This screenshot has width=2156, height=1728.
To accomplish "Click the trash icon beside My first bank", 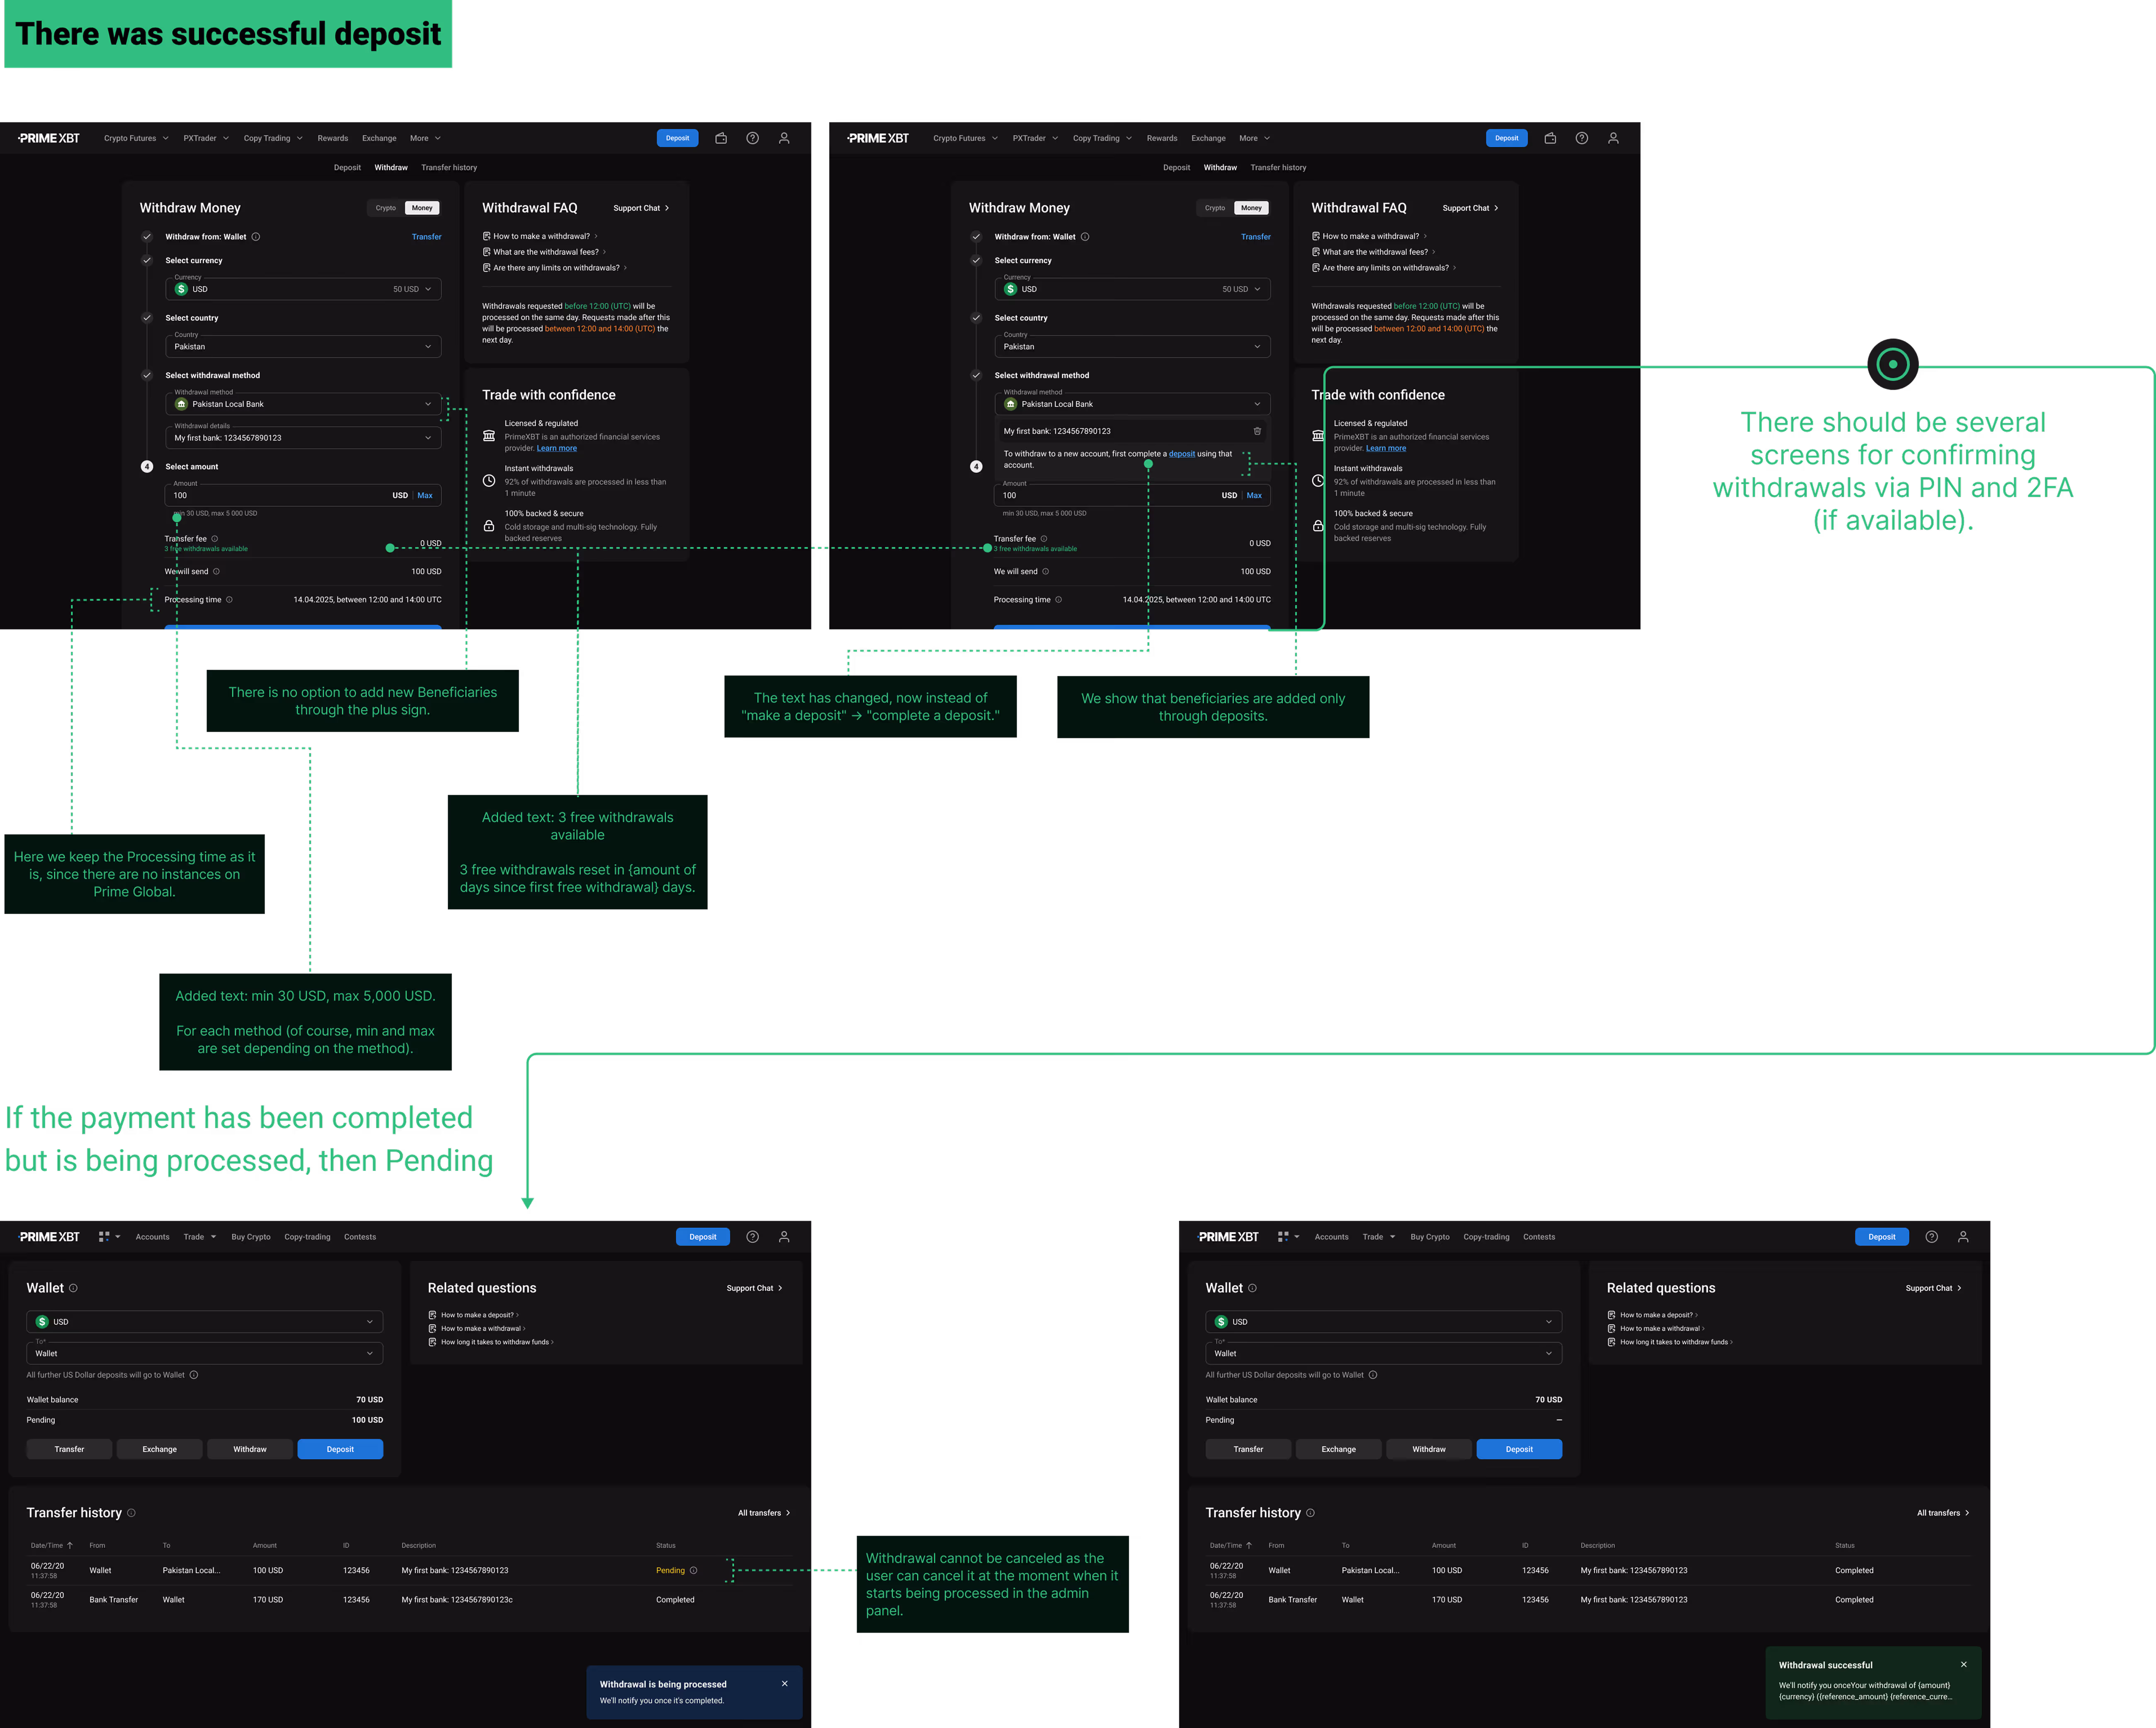I will (1257, 431).
